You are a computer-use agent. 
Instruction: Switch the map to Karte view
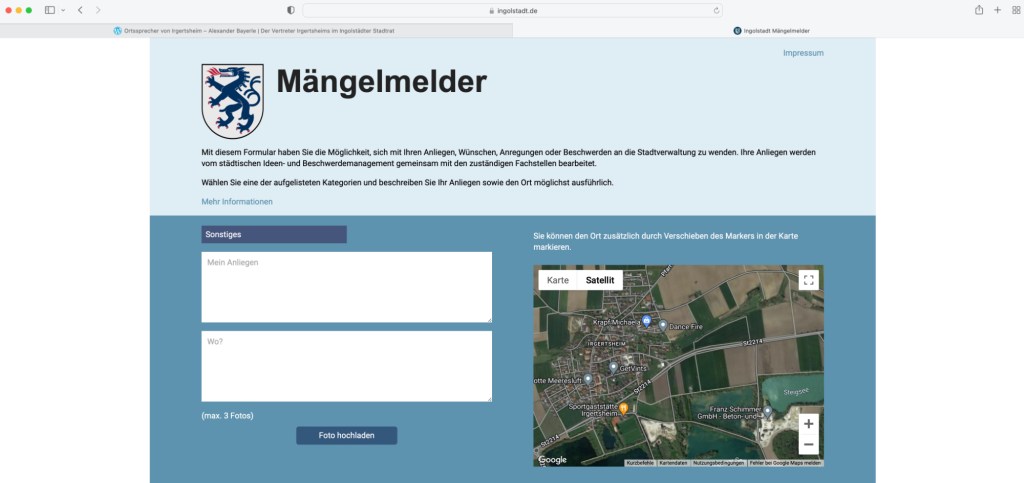(x=558, y=280)
